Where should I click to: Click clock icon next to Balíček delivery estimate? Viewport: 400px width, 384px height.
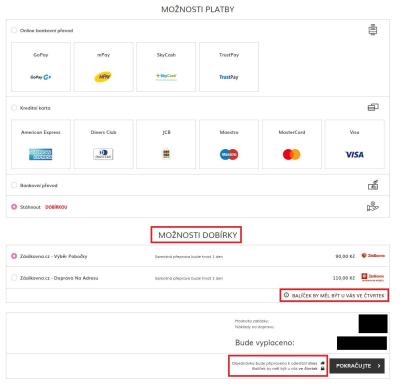coord(286,295)
